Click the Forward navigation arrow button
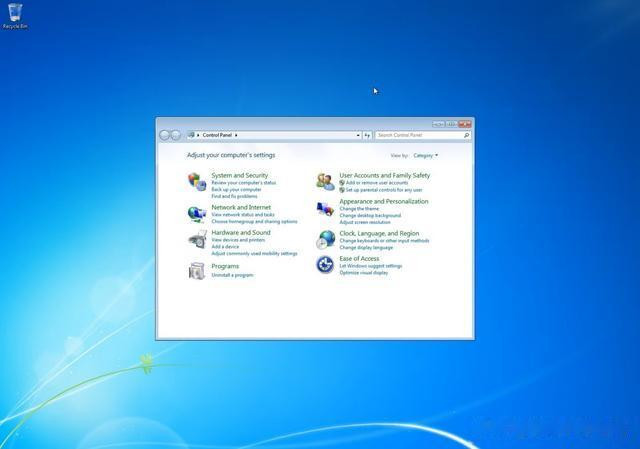This screenshot has width=640, height=449. click(176, 135)
